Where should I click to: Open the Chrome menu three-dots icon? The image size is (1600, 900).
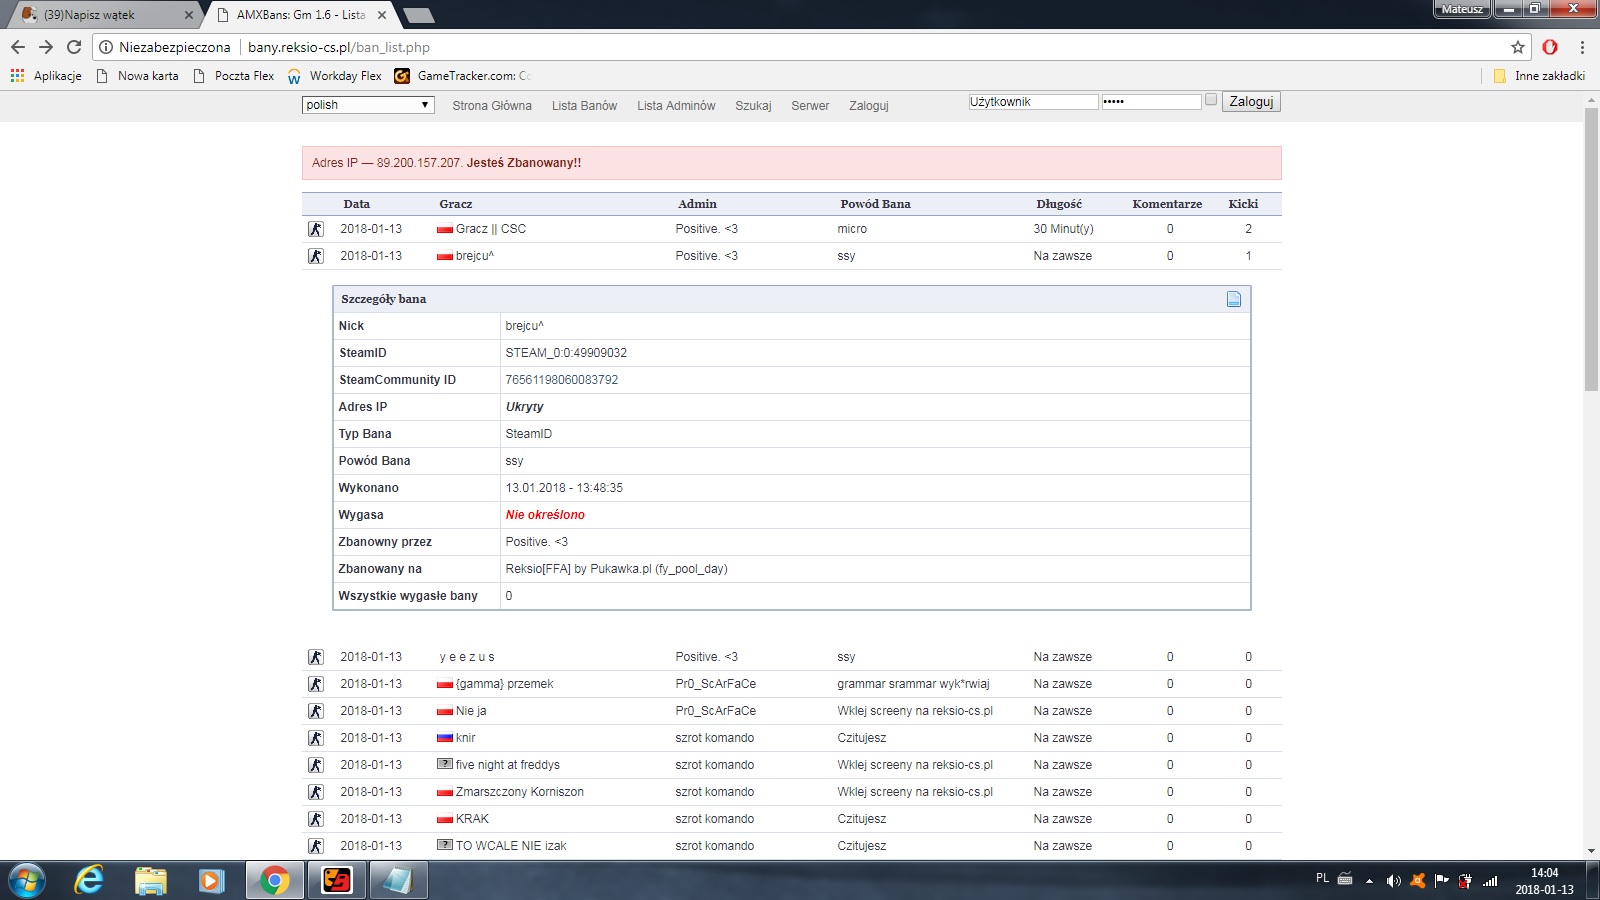pos(1582,47)
